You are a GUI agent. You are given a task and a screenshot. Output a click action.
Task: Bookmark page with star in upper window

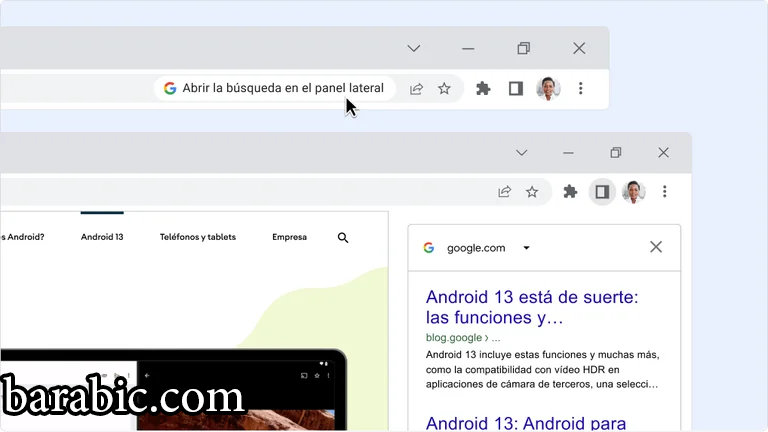[x=444, y=88]
